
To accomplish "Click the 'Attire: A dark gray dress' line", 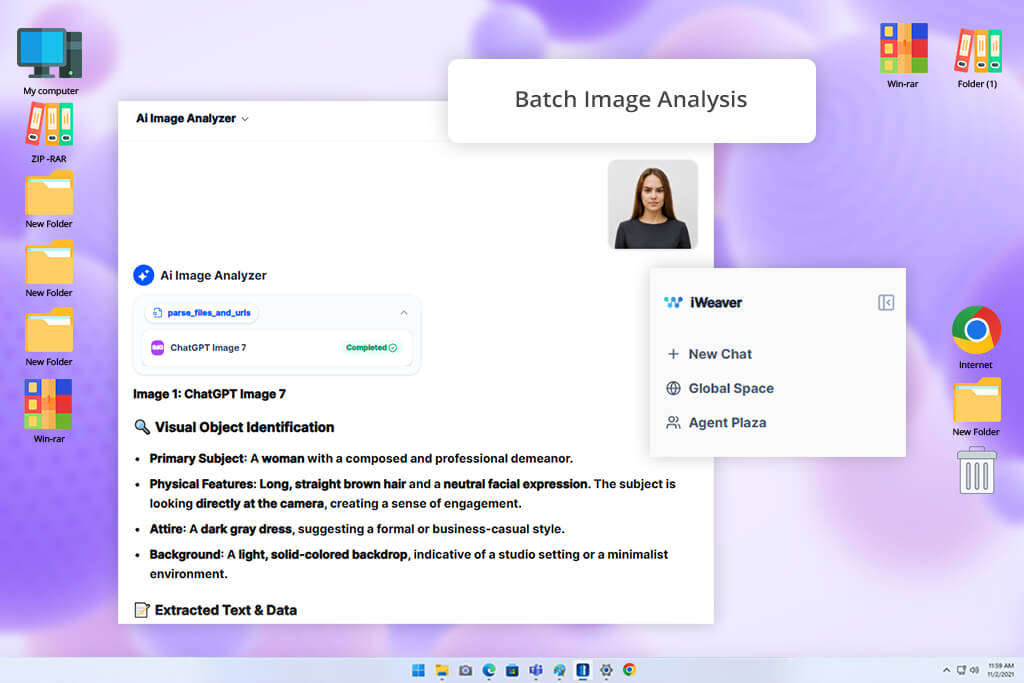I will [357, 529].
